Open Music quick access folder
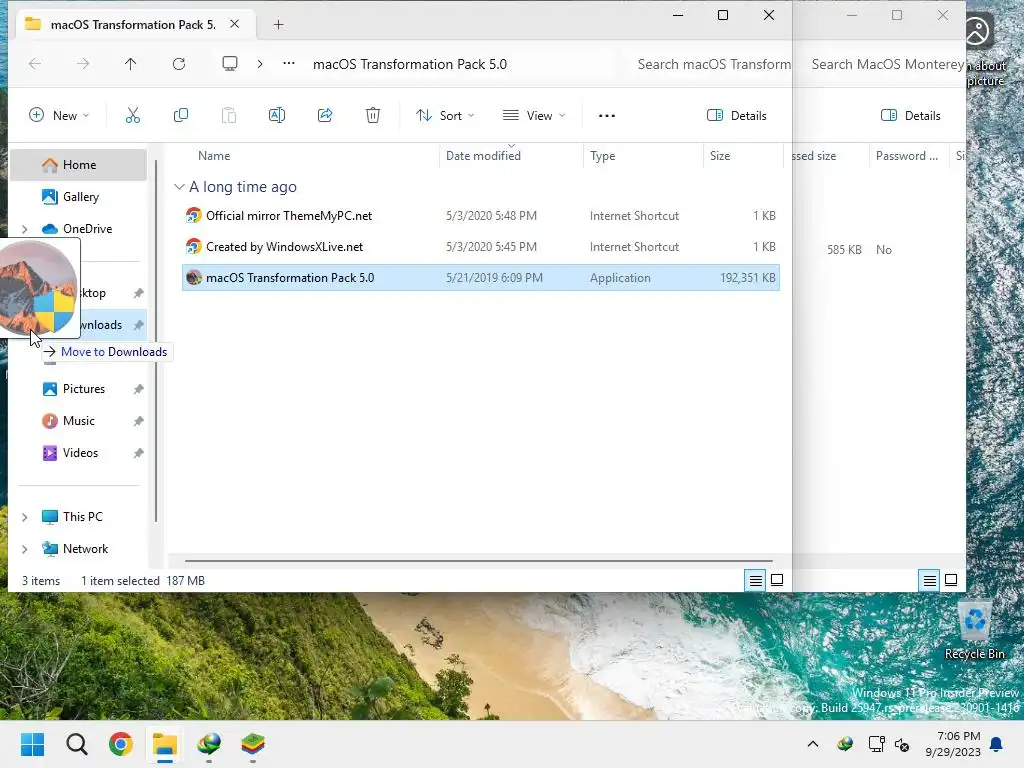 point(78,421)
